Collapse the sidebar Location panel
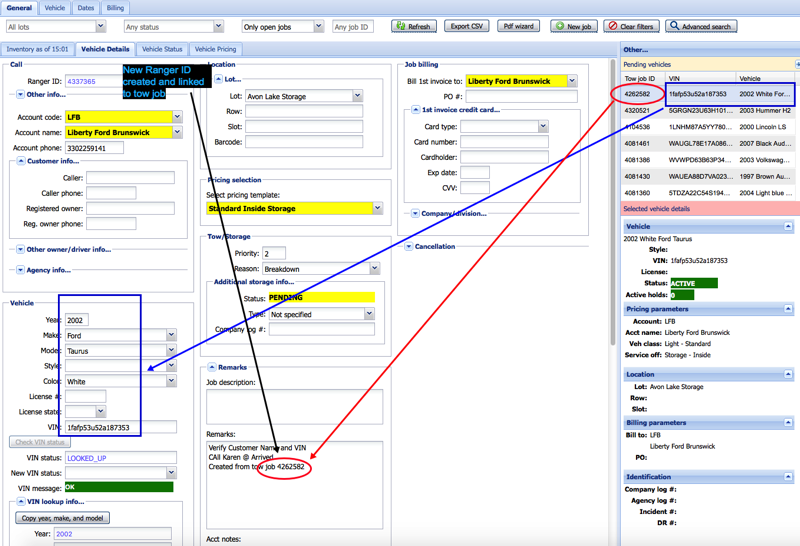The image size is (800, 546). click(x=788, y=375)
